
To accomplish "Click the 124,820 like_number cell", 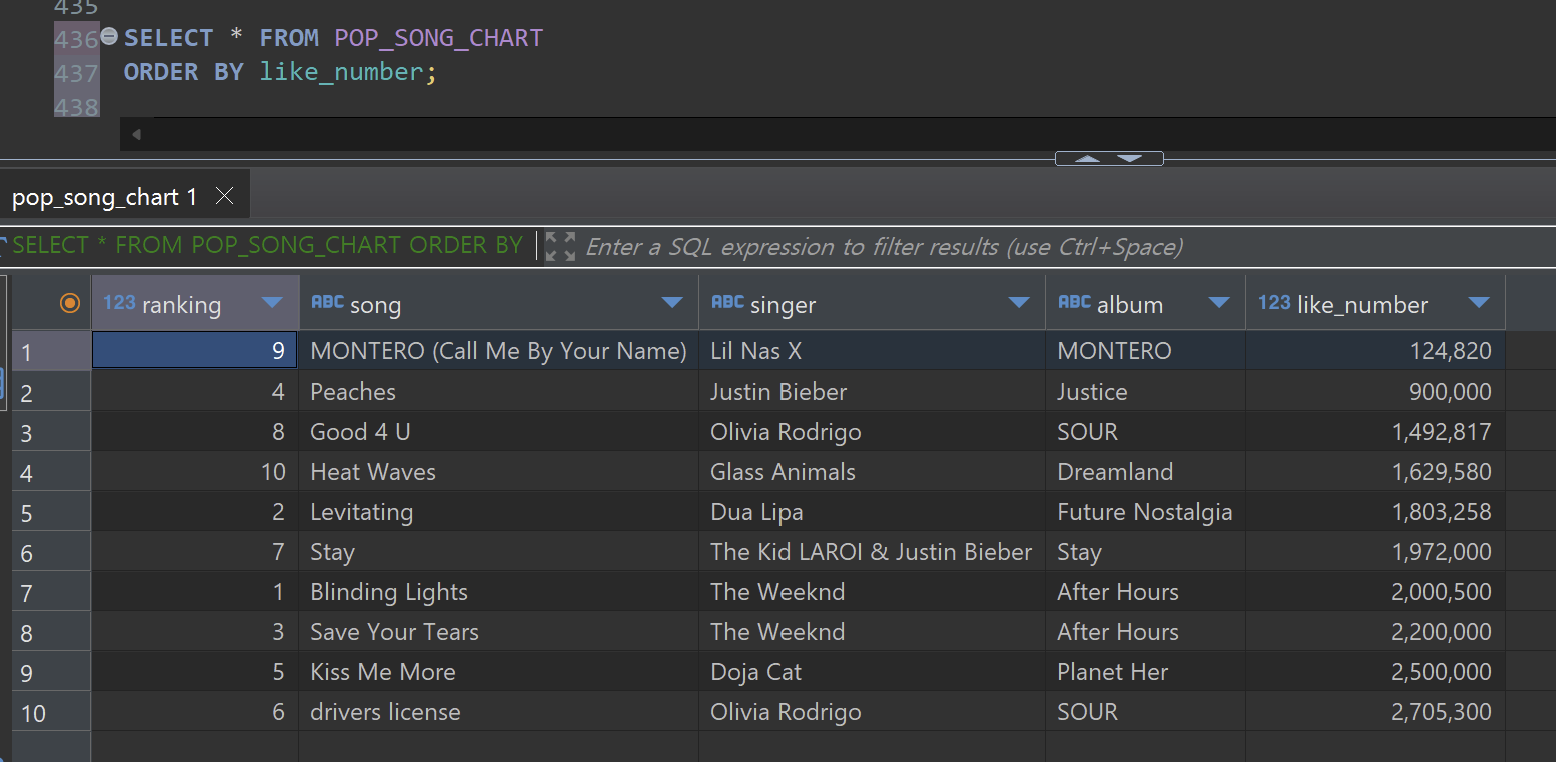I will coord(1375,351).
